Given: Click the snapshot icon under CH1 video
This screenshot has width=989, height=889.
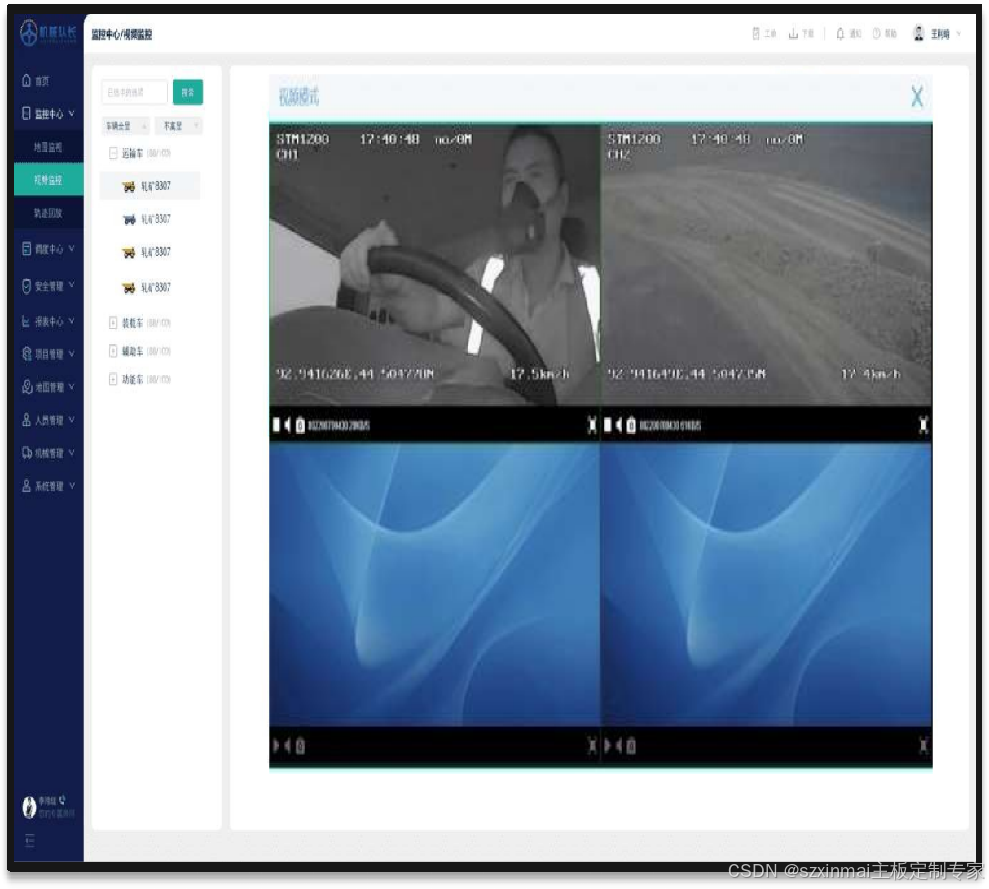Looking at the screenshot, I should coord(300,426).
